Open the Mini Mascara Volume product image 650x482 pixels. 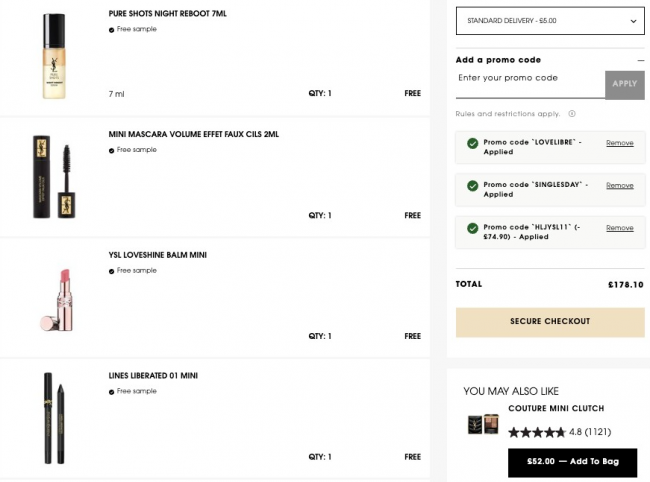[53, 176]
